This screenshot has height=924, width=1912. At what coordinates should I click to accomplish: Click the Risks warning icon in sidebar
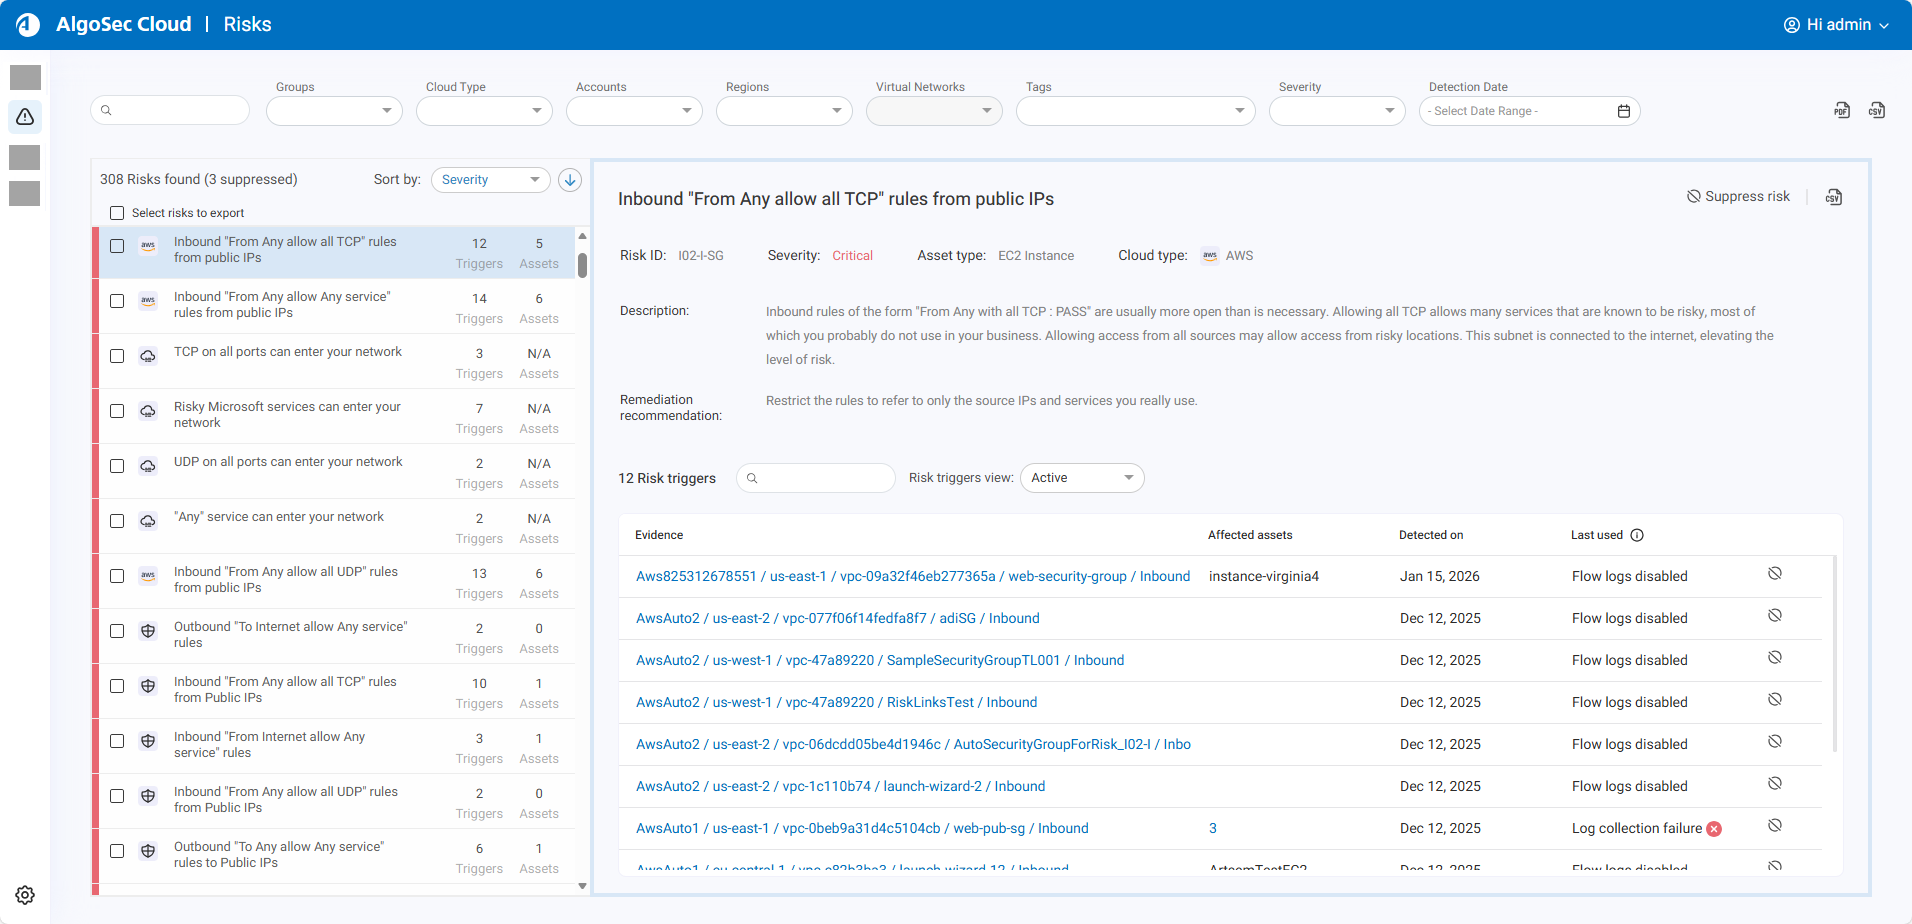pos(25,117)
